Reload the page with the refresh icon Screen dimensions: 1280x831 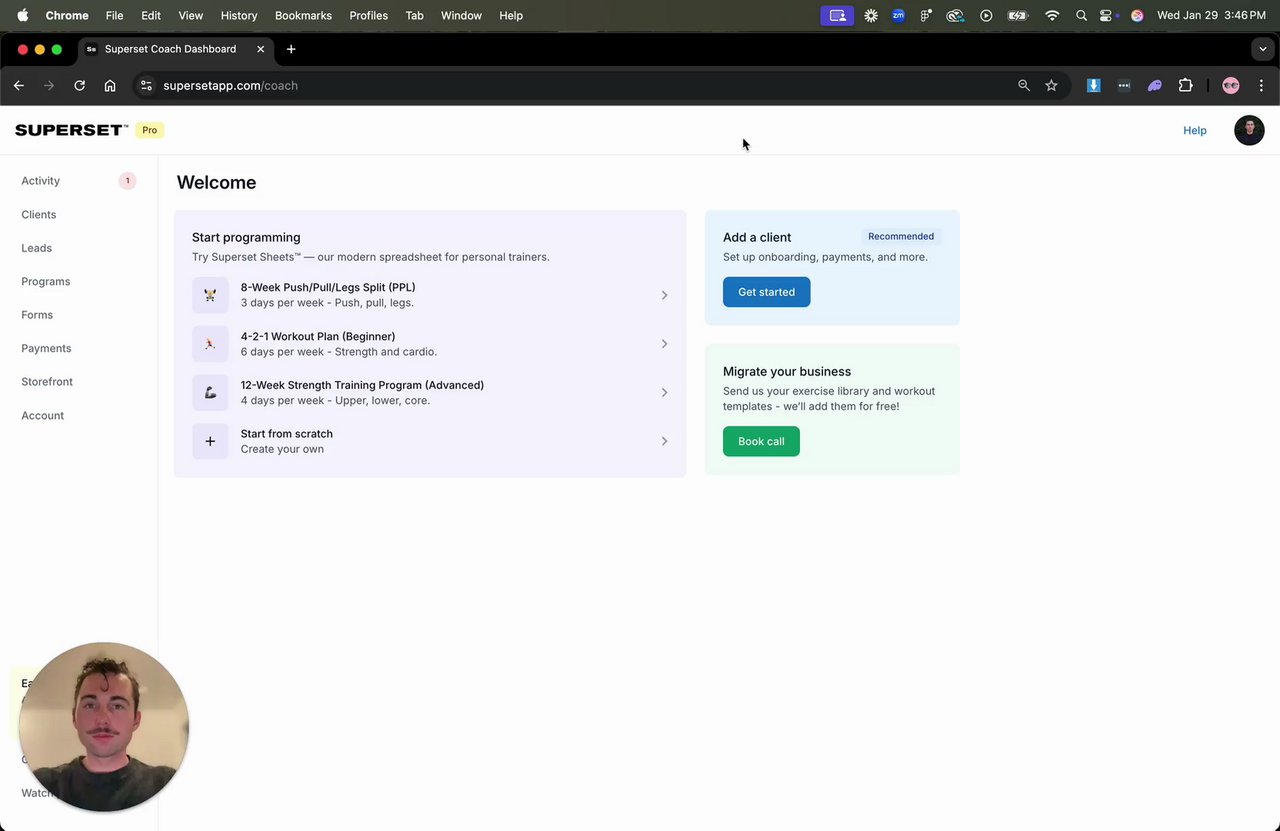(79, 86)
